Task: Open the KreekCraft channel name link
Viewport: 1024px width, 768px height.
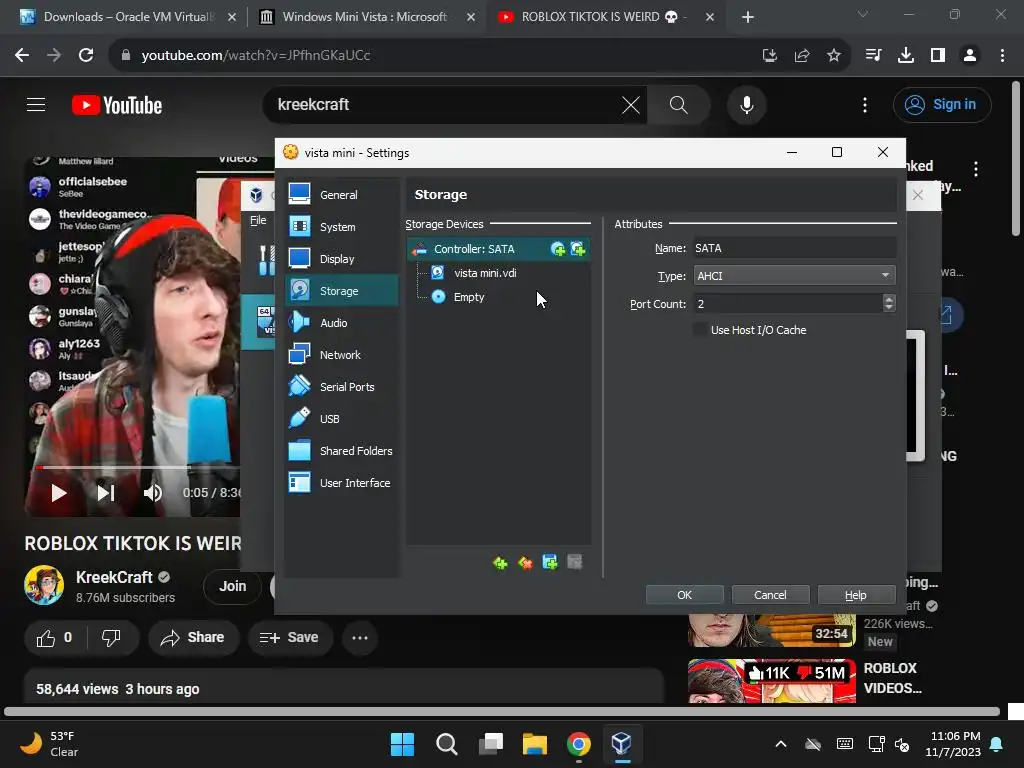Action: pos(114,577)
